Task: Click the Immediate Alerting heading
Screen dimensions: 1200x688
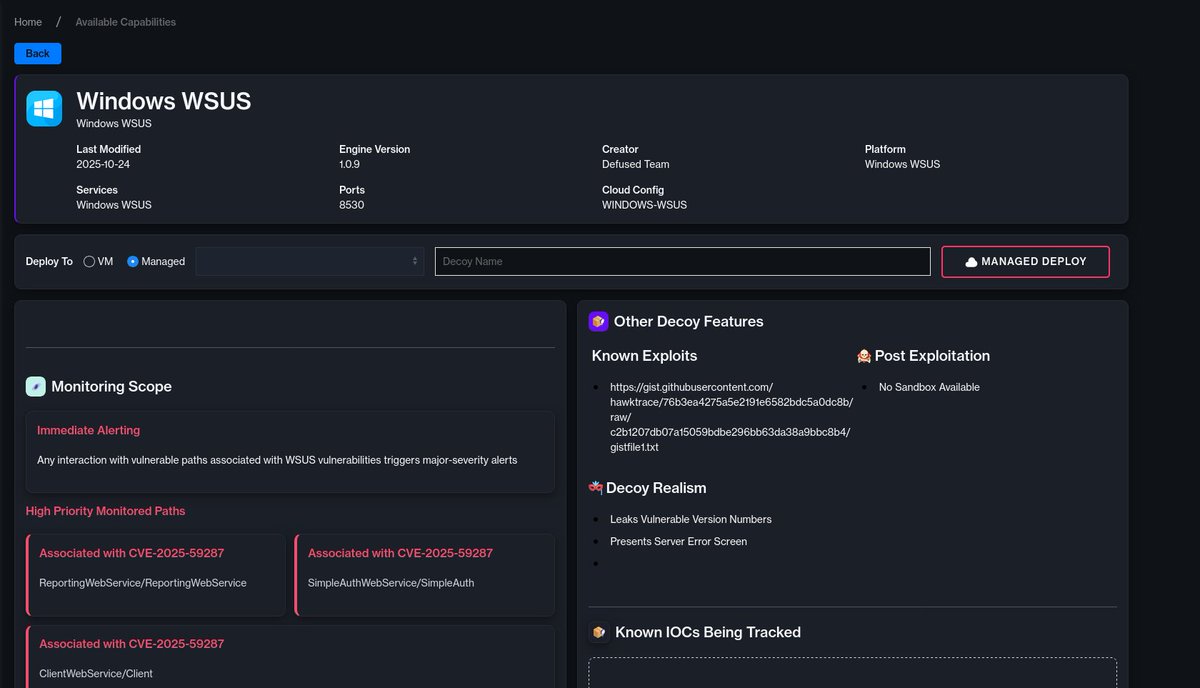Action: point(88,430)
